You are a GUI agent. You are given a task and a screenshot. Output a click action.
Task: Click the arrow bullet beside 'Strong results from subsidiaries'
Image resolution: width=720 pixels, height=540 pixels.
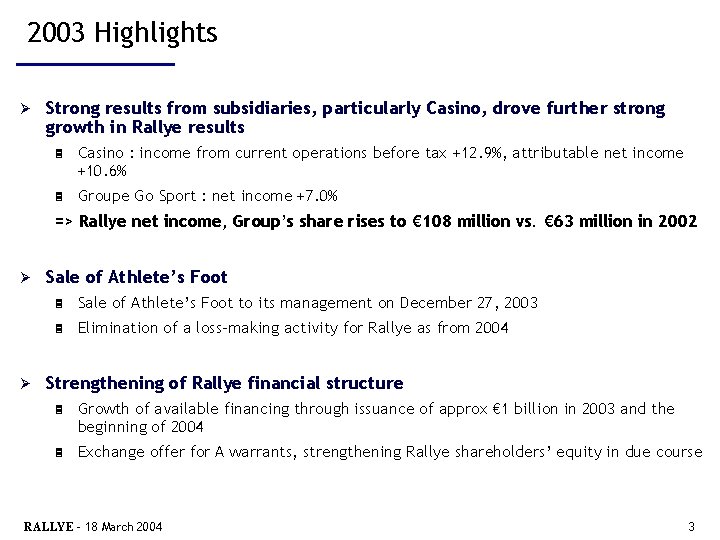coord(30,108)
